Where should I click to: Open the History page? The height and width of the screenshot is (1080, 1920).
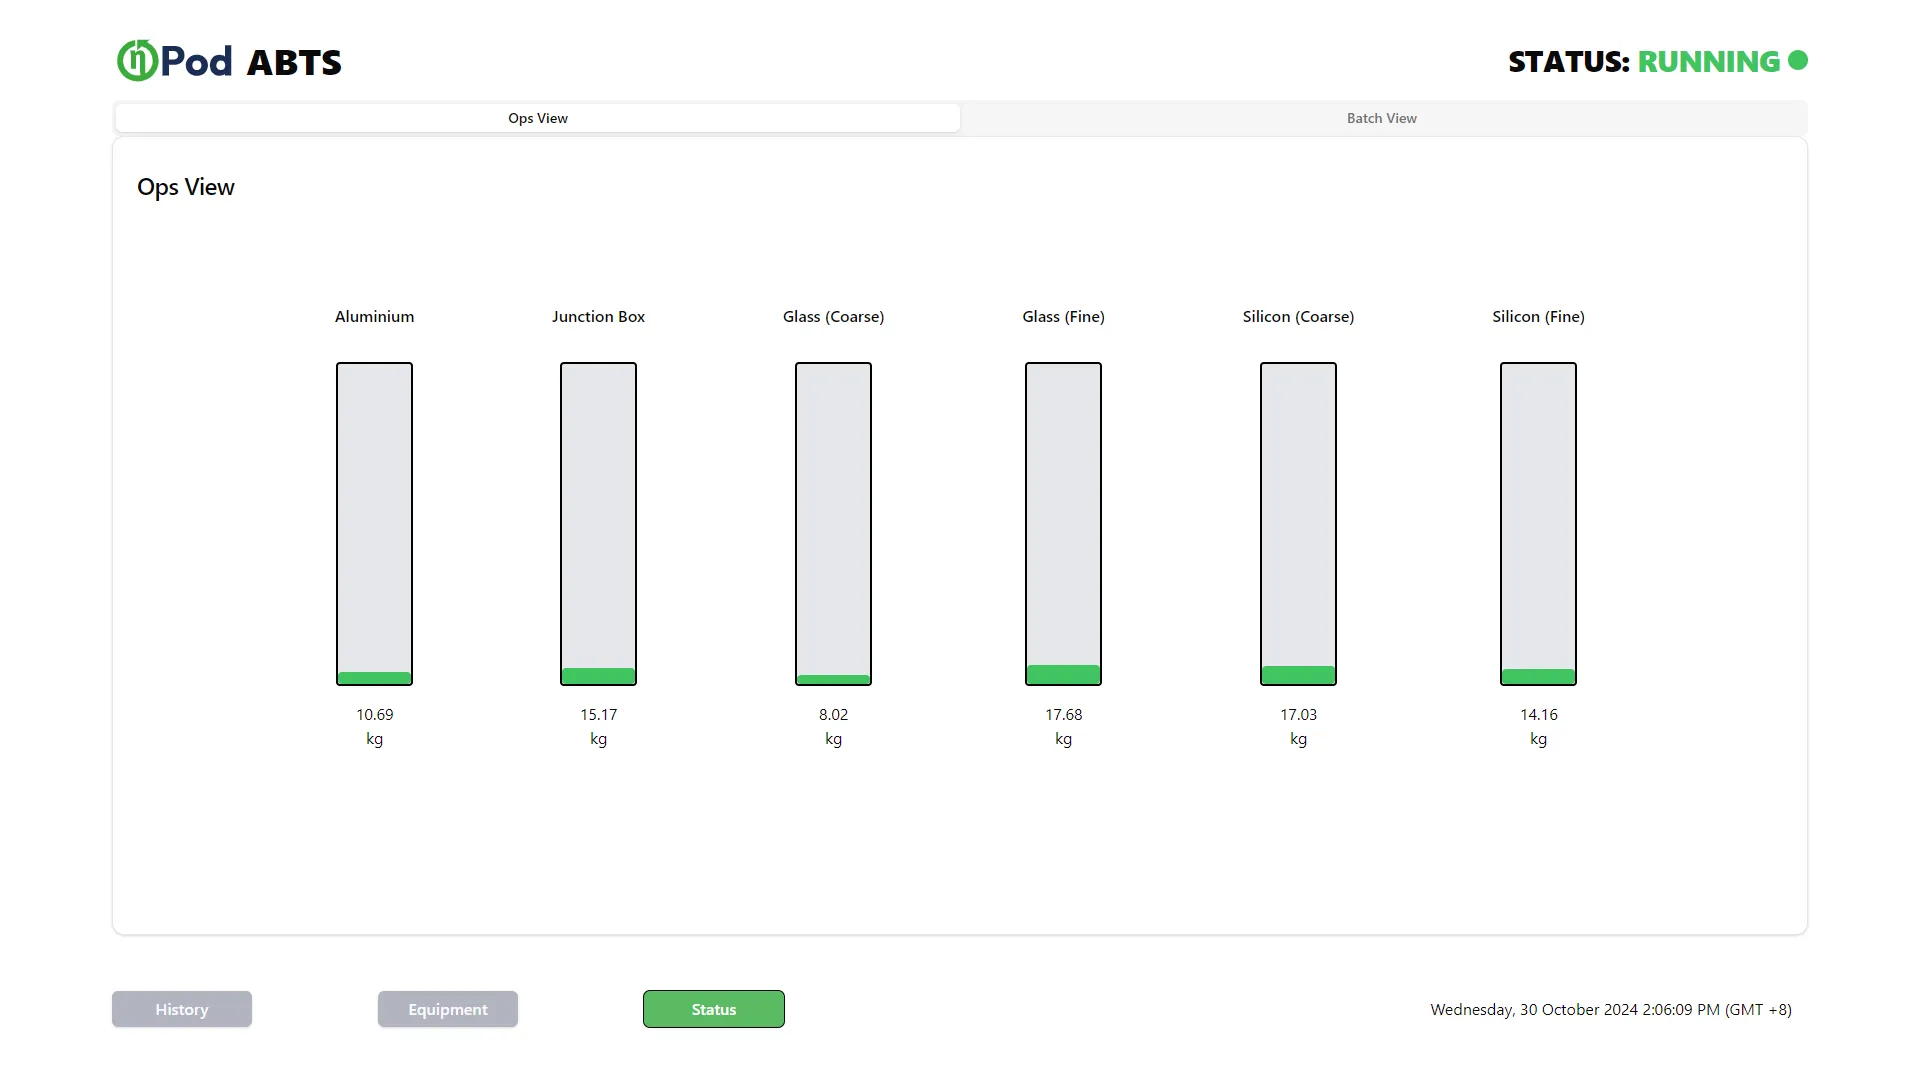click(x=182, y=1009)
